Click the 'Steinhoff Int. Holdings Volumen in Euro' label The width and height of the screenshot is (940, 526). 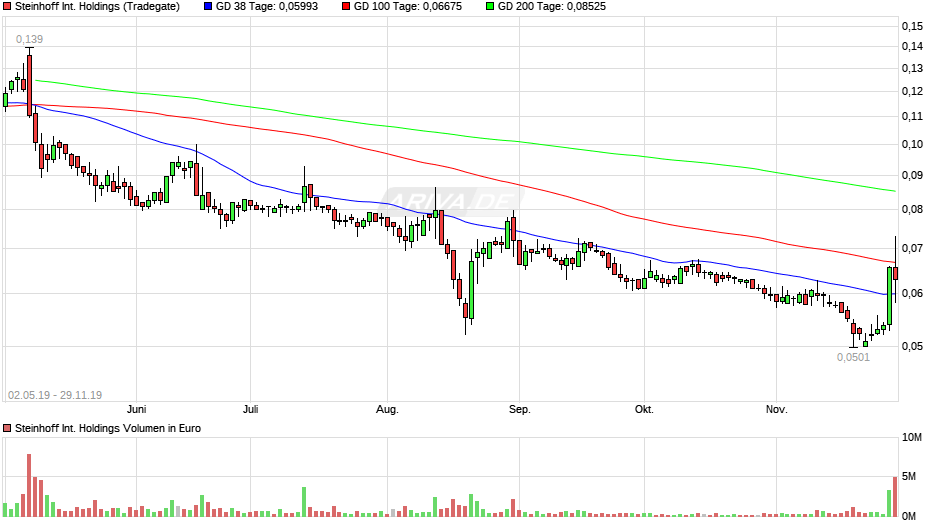(108, 428)
